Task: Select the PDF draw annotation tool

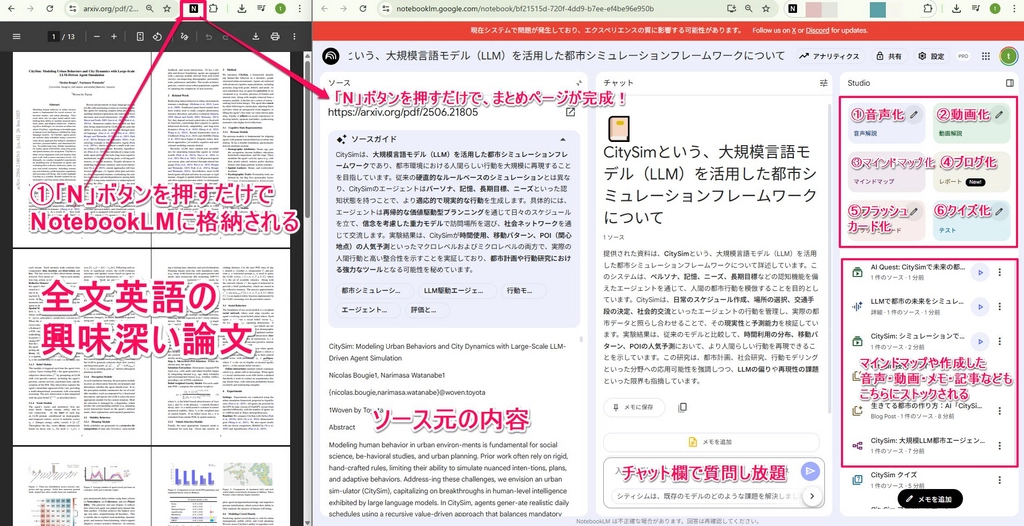Action: [185, 37]
